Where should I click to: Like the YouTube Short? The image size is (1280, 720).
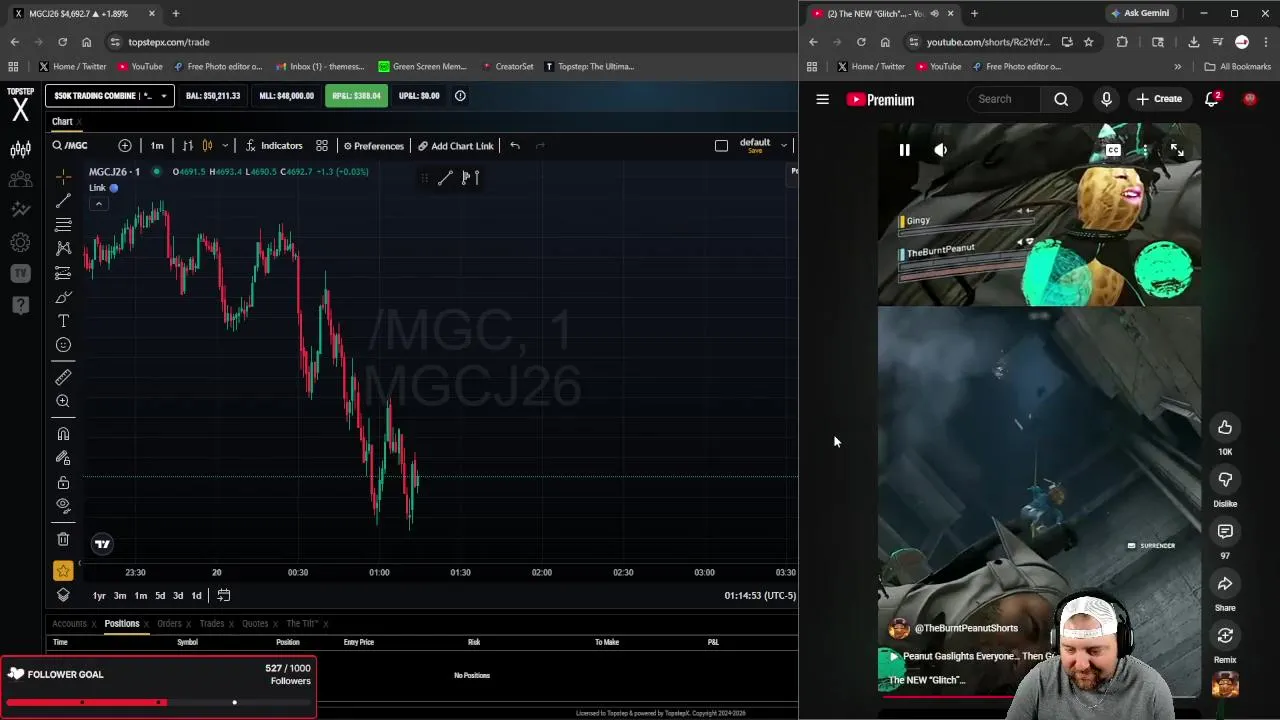1225,428
